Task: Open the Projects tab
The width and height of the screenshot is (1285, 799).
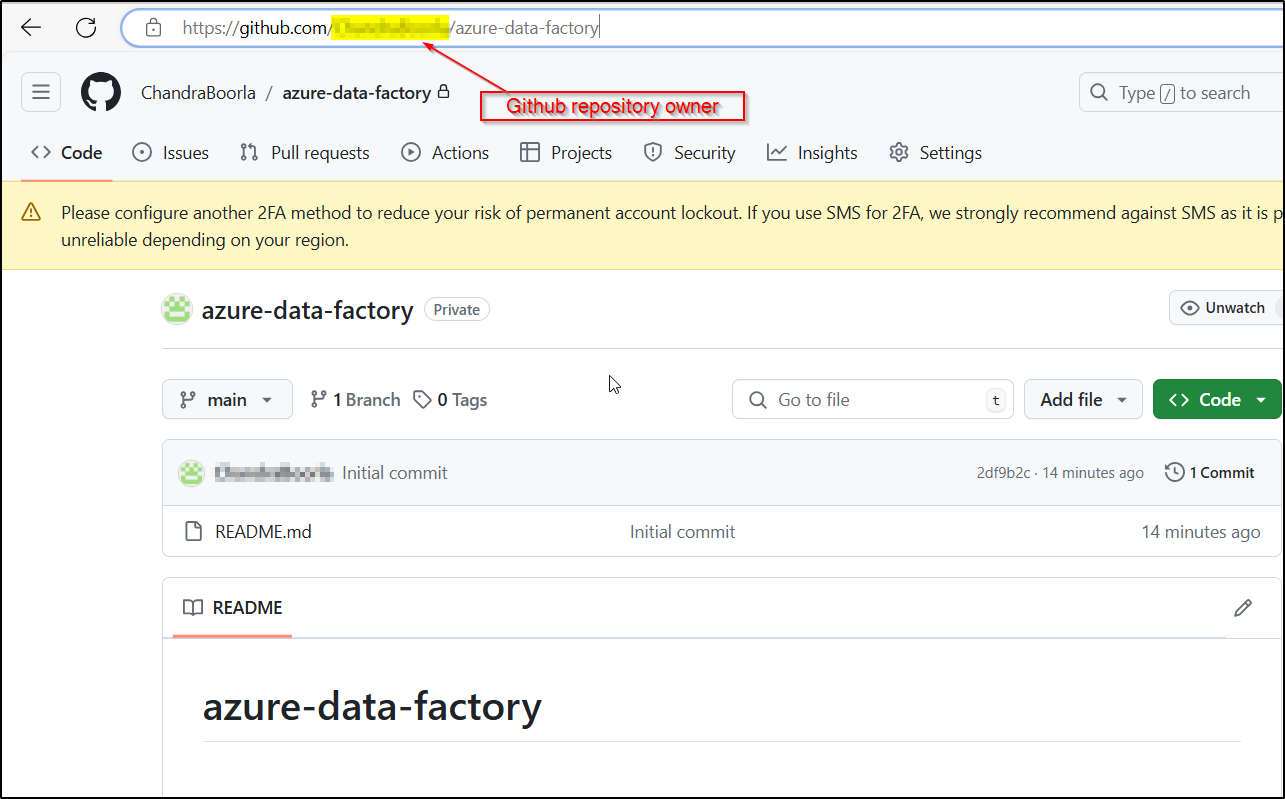Action: point(566,153)
